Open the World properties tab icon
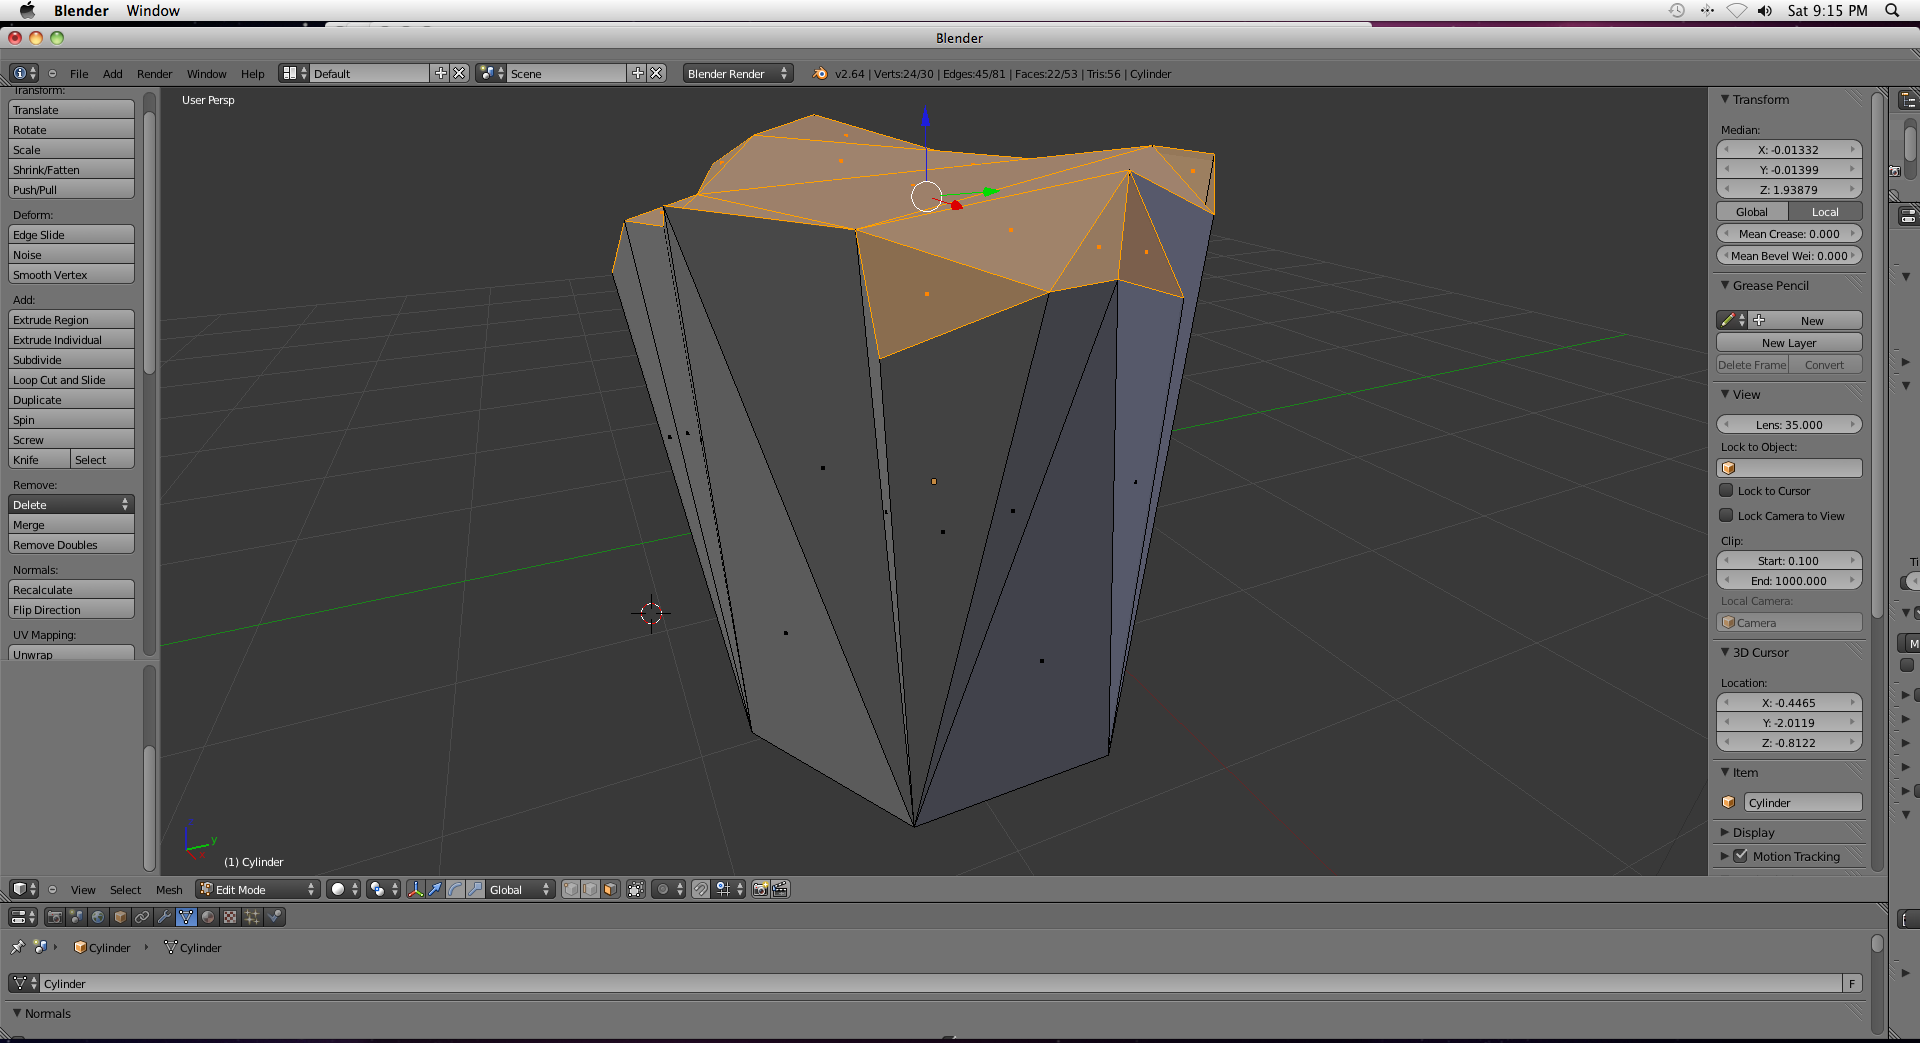1920x1043 pixels. 98,917
